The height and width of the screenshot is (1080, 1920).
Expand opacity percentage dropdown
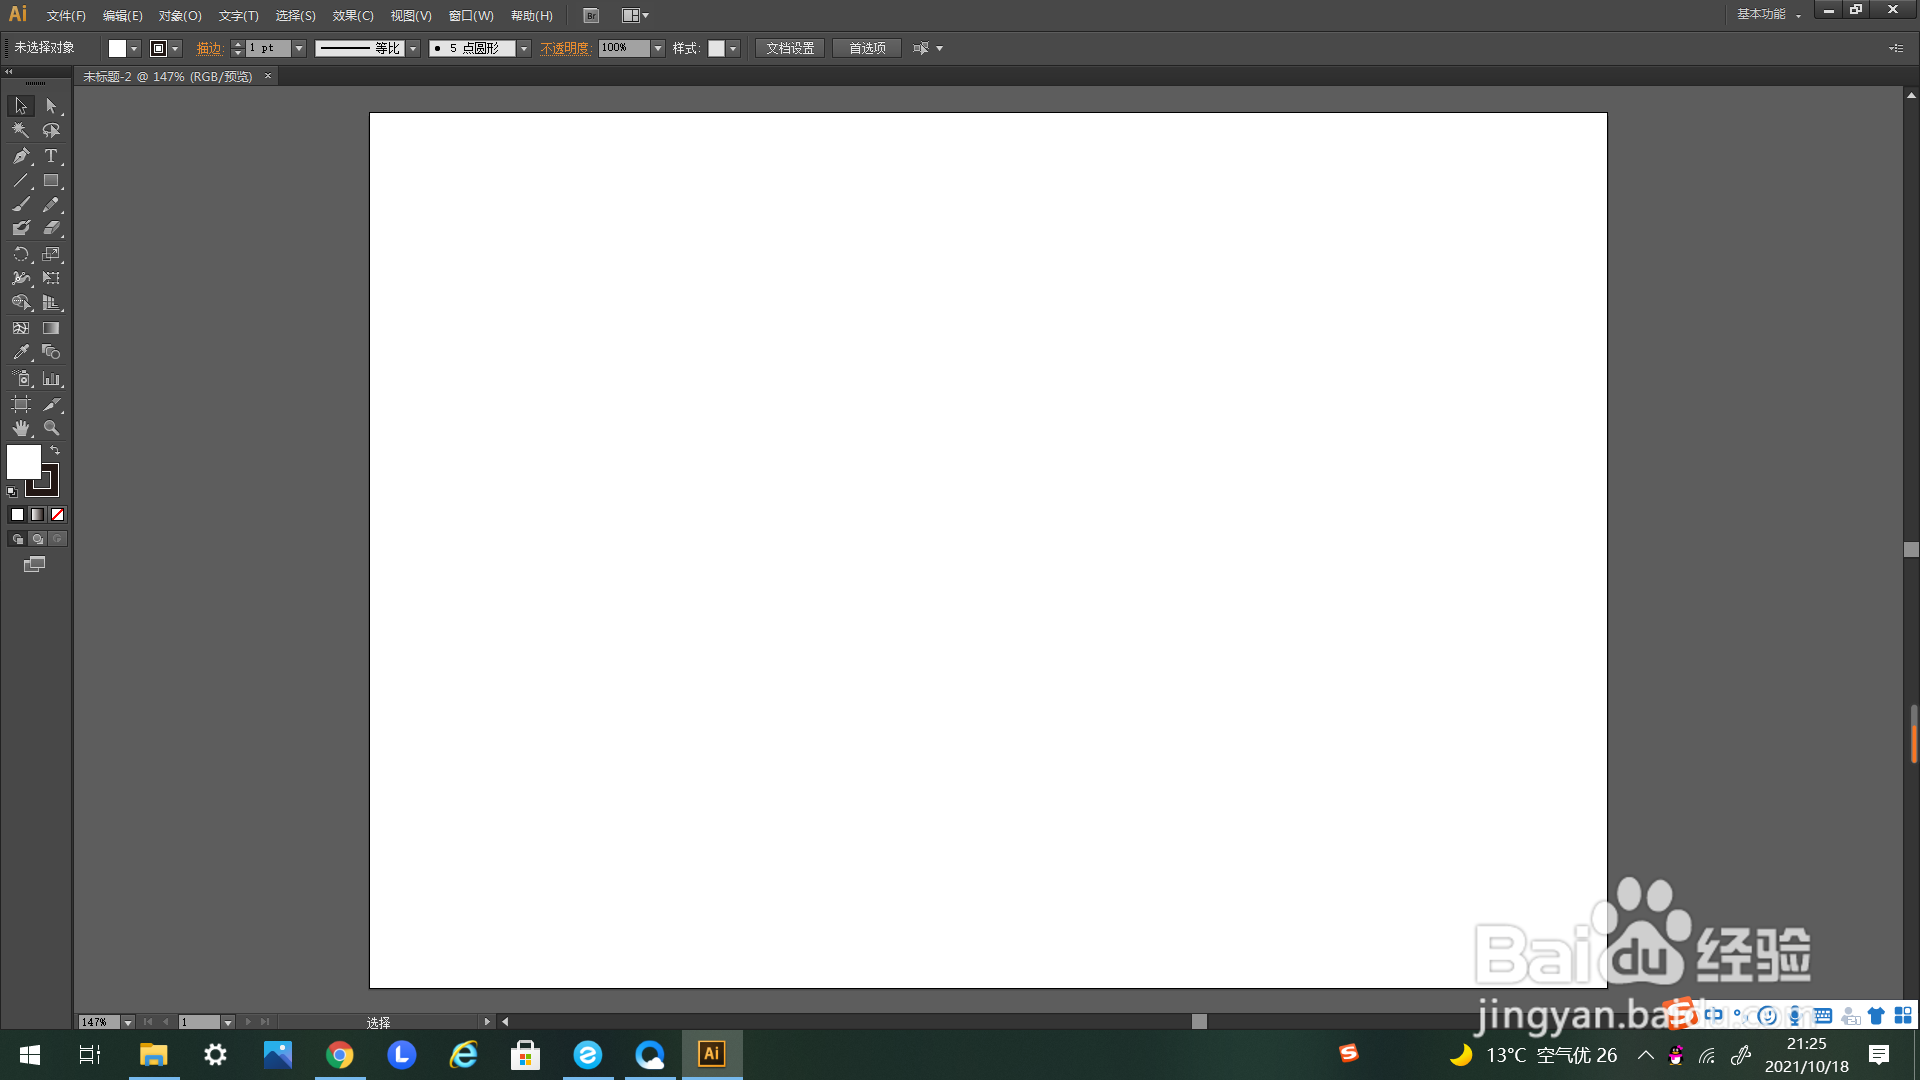(x=658, y=48)
